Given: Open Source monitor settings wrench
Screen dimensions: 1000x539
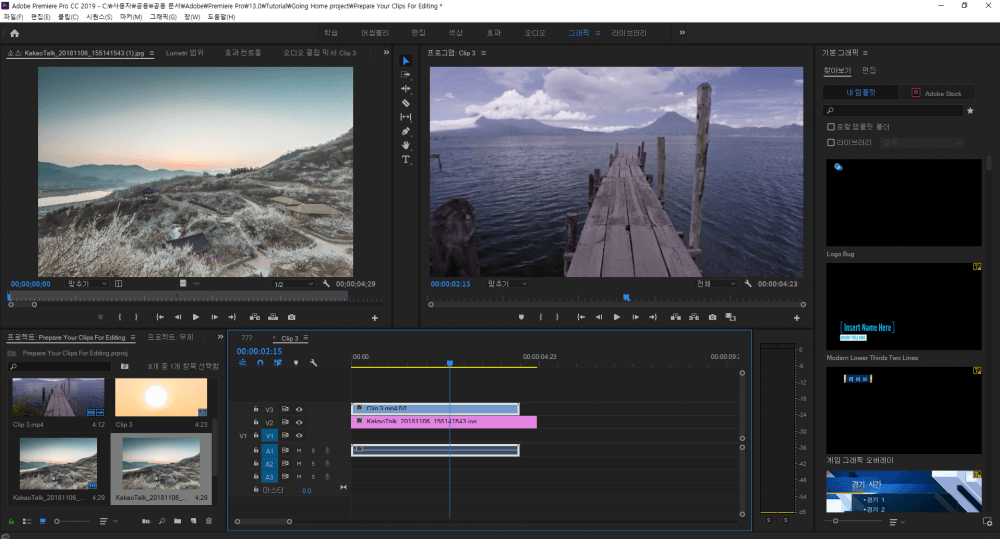Looking at the screenshot, I should point(326,283).
